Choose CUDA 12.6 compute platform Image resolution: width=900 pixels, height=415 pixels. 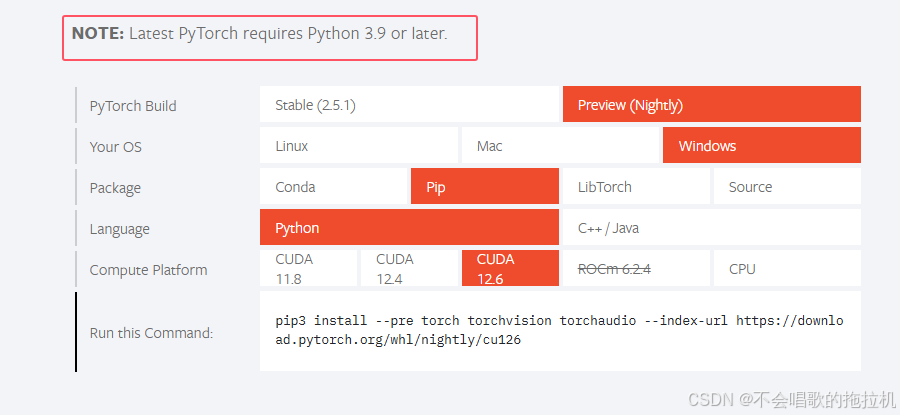510,268
